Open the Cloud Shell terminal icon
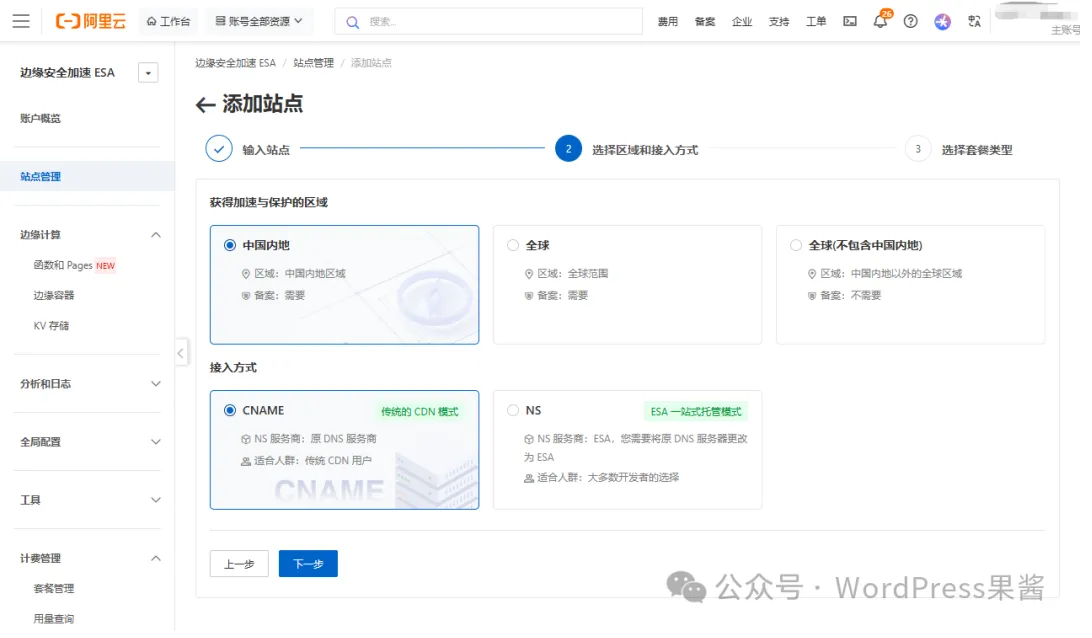This screenshot has height=638, width=1092. 849,20
